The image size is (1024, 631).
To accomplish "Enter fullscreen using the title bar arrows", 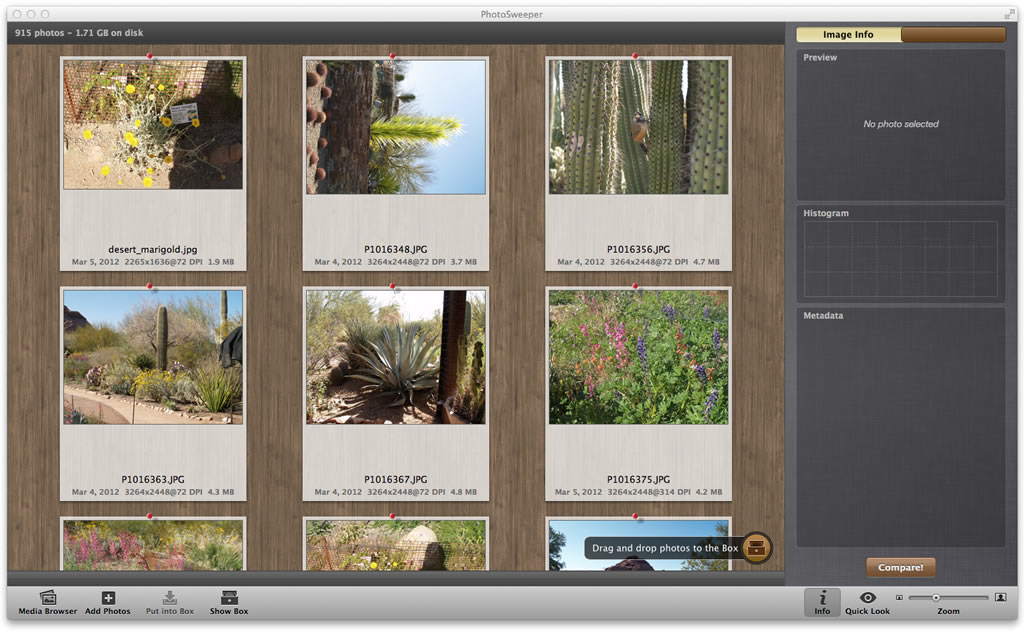I will (x=1009, y=14).
